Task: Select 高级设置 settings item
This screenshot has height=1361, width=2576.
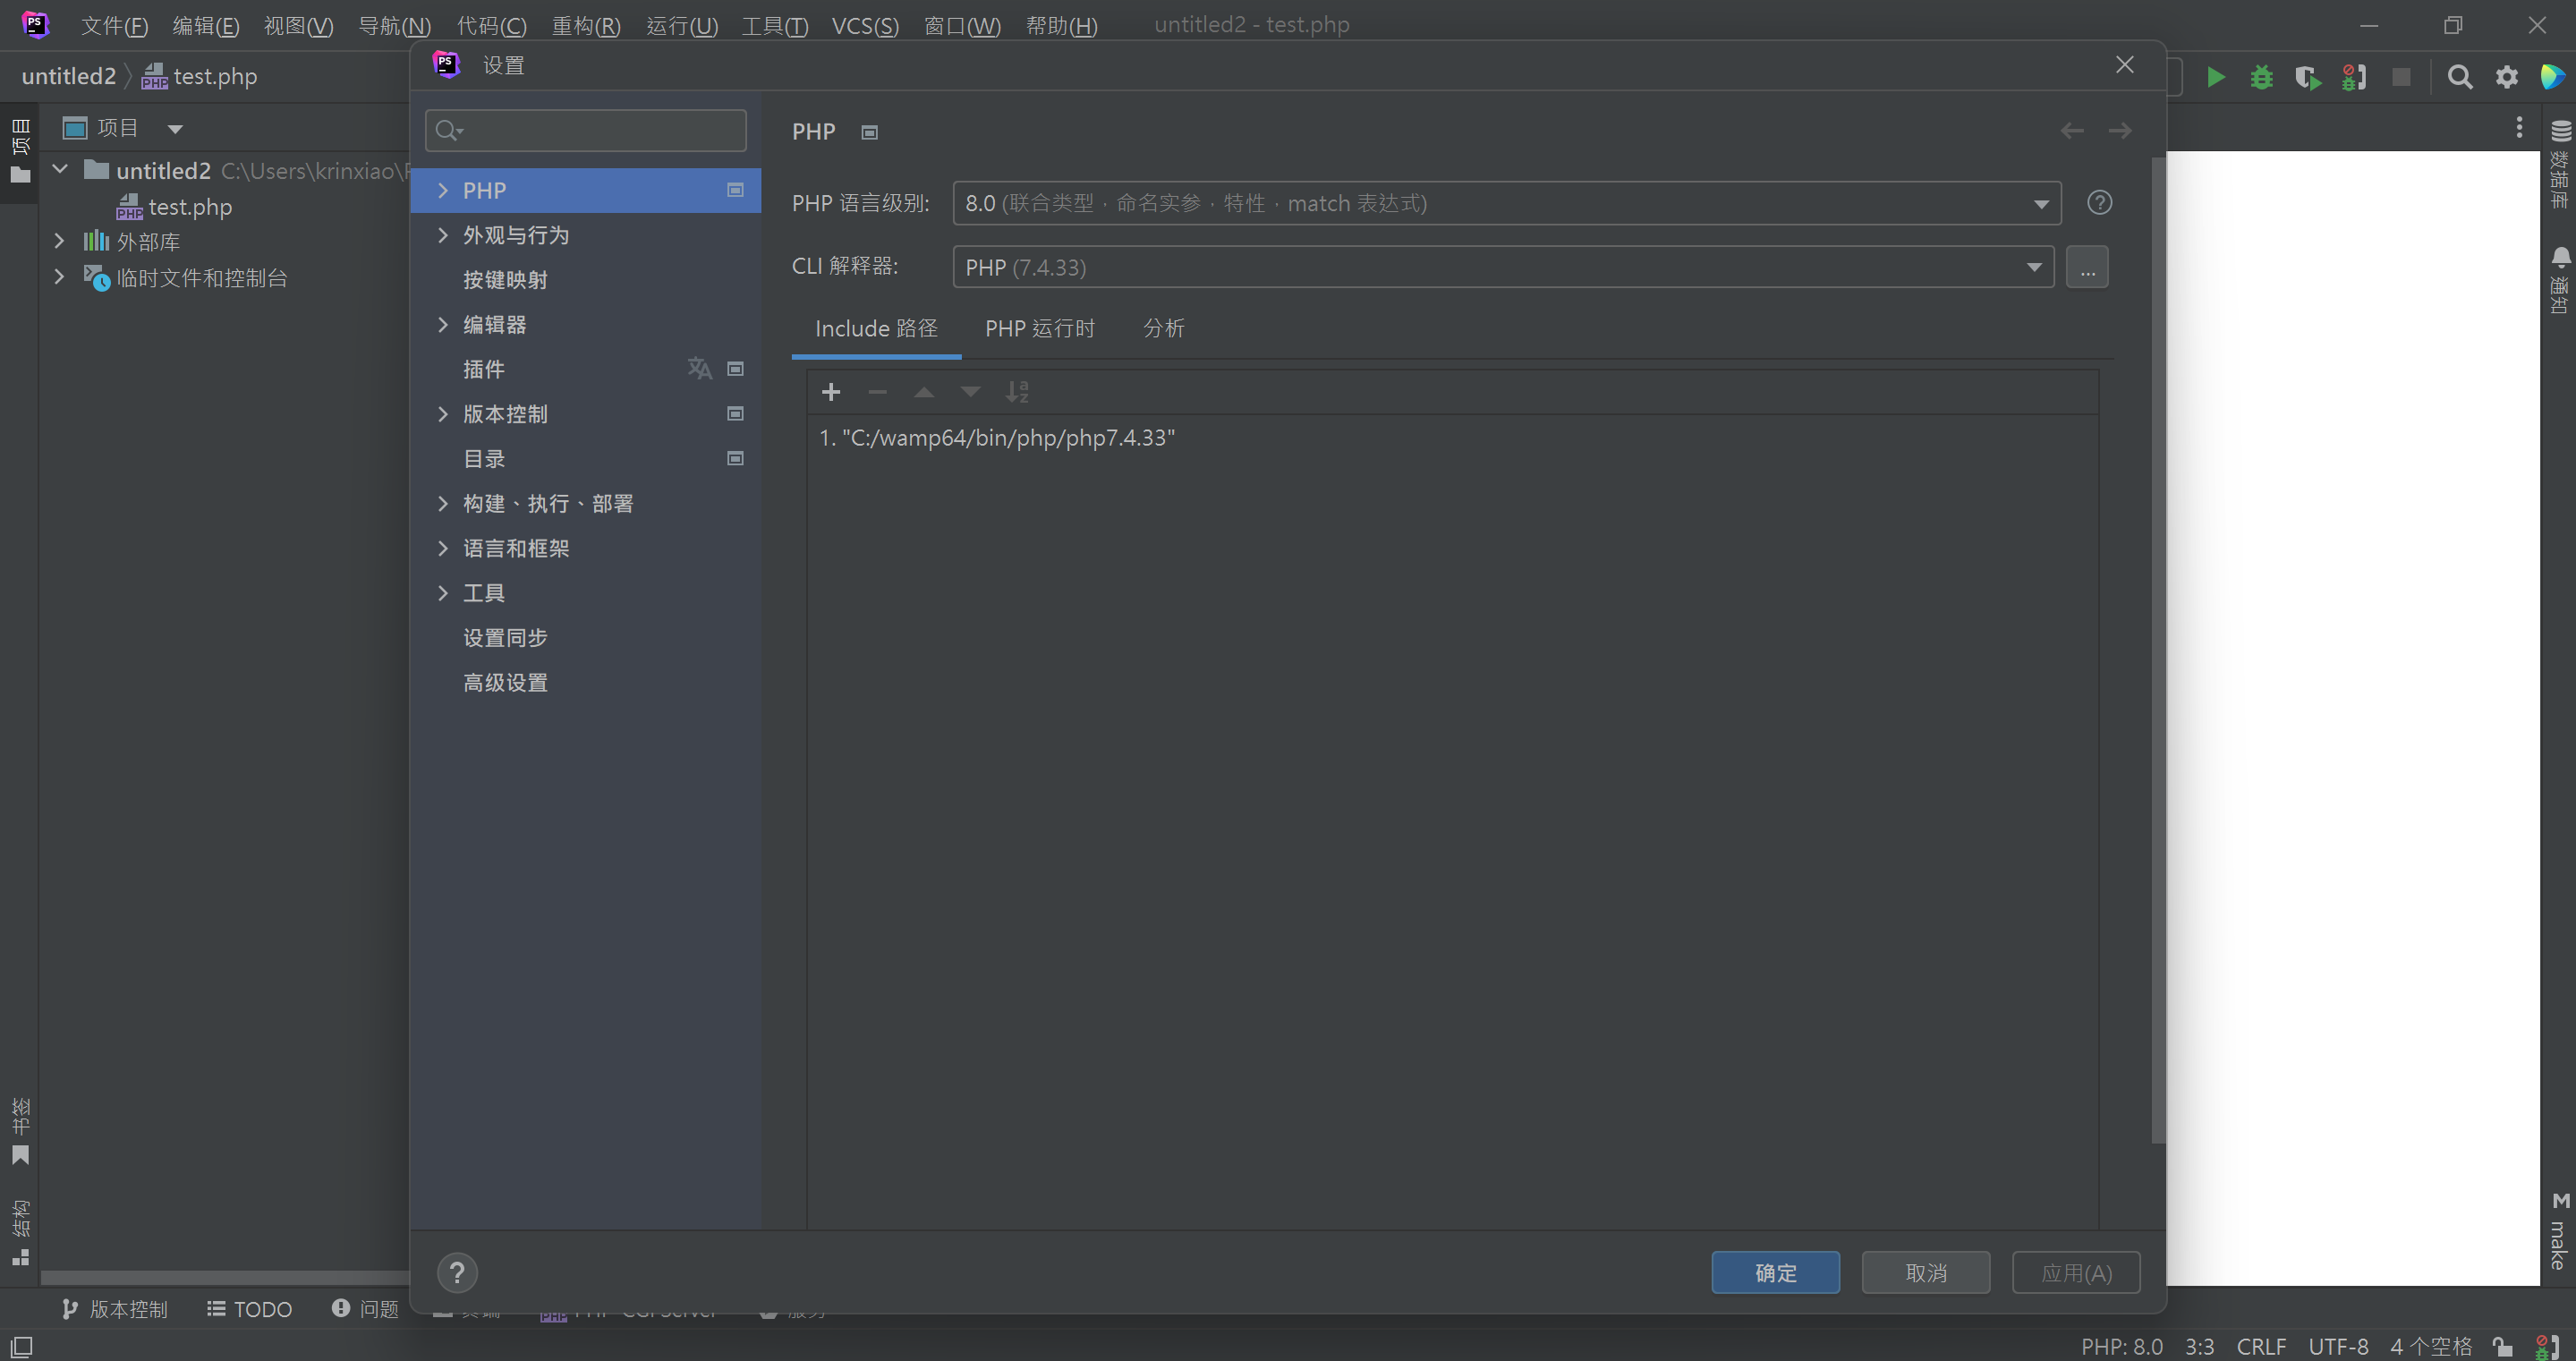Action: (505, 683)
